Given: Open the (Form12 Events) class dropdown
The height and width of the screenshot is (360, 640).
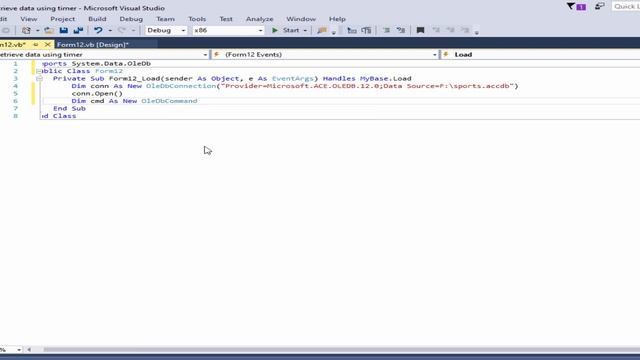Looking at the screenshot, I should click(x=325, y=54).
